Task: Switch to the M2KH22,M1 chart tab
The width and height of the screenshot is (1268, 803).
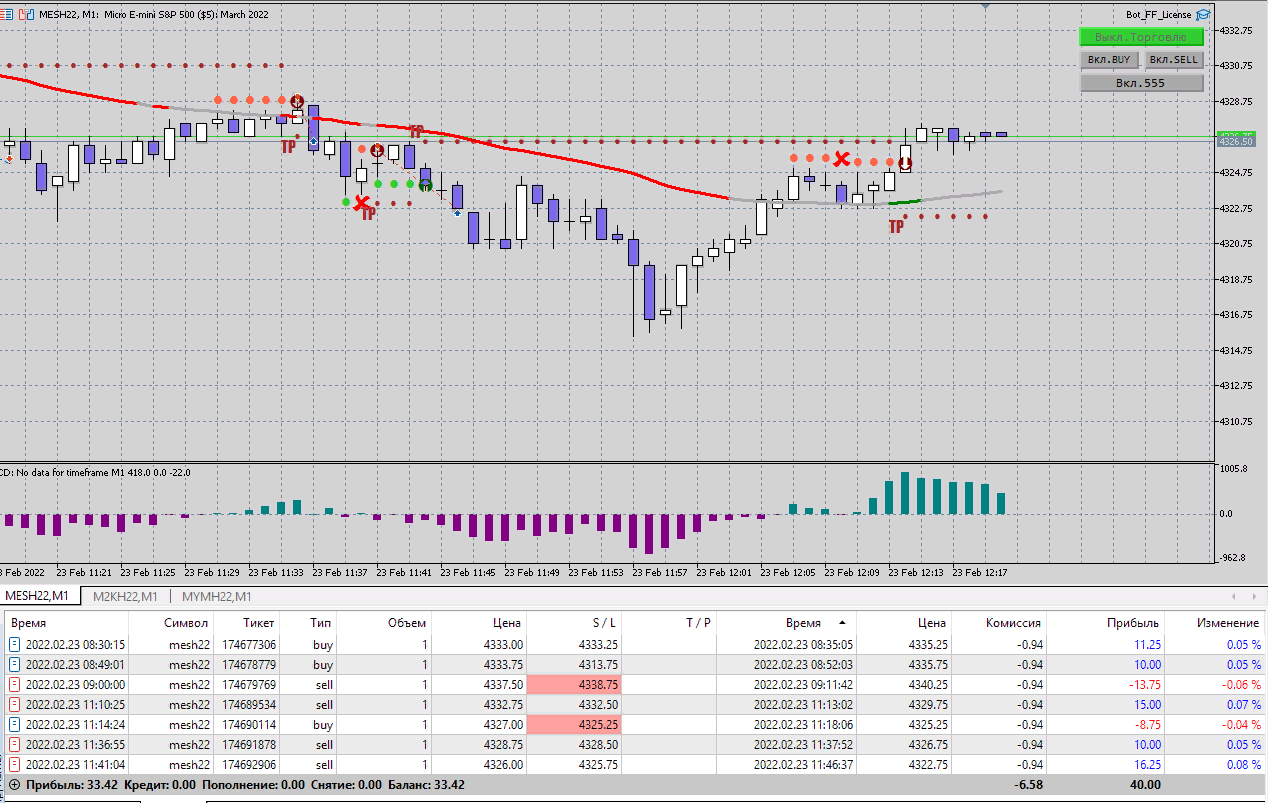Action: (x=125, y=596)
